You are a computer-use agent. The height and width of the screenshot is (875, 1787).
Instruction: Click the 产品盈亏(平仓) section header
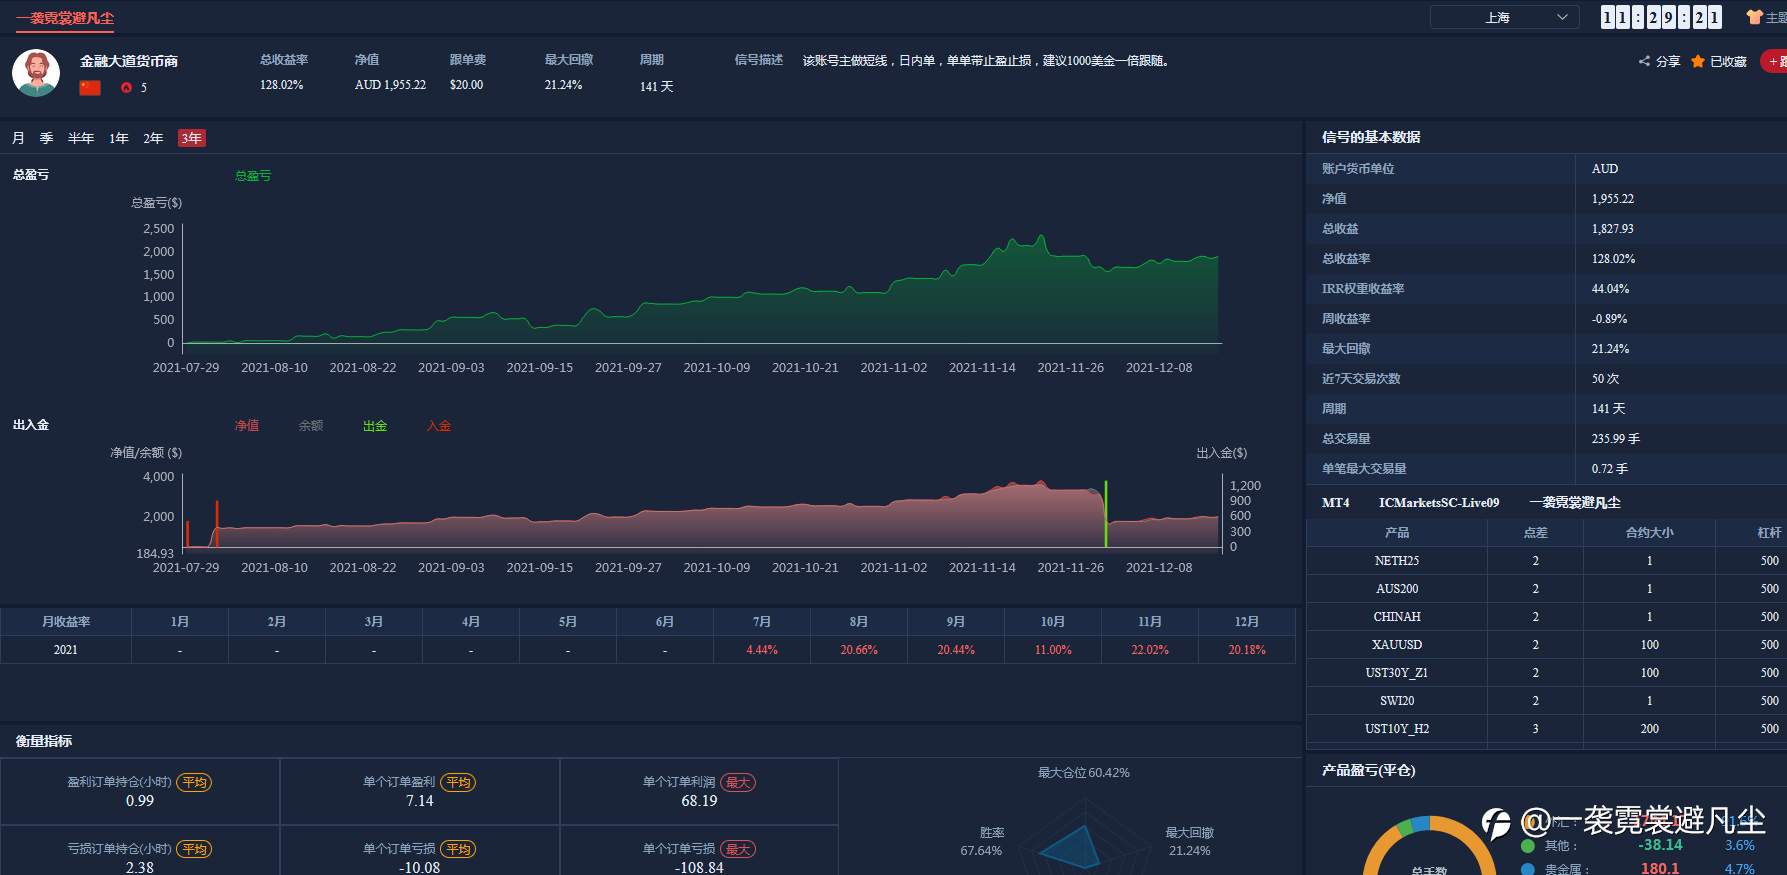[x=1368, y=770]
